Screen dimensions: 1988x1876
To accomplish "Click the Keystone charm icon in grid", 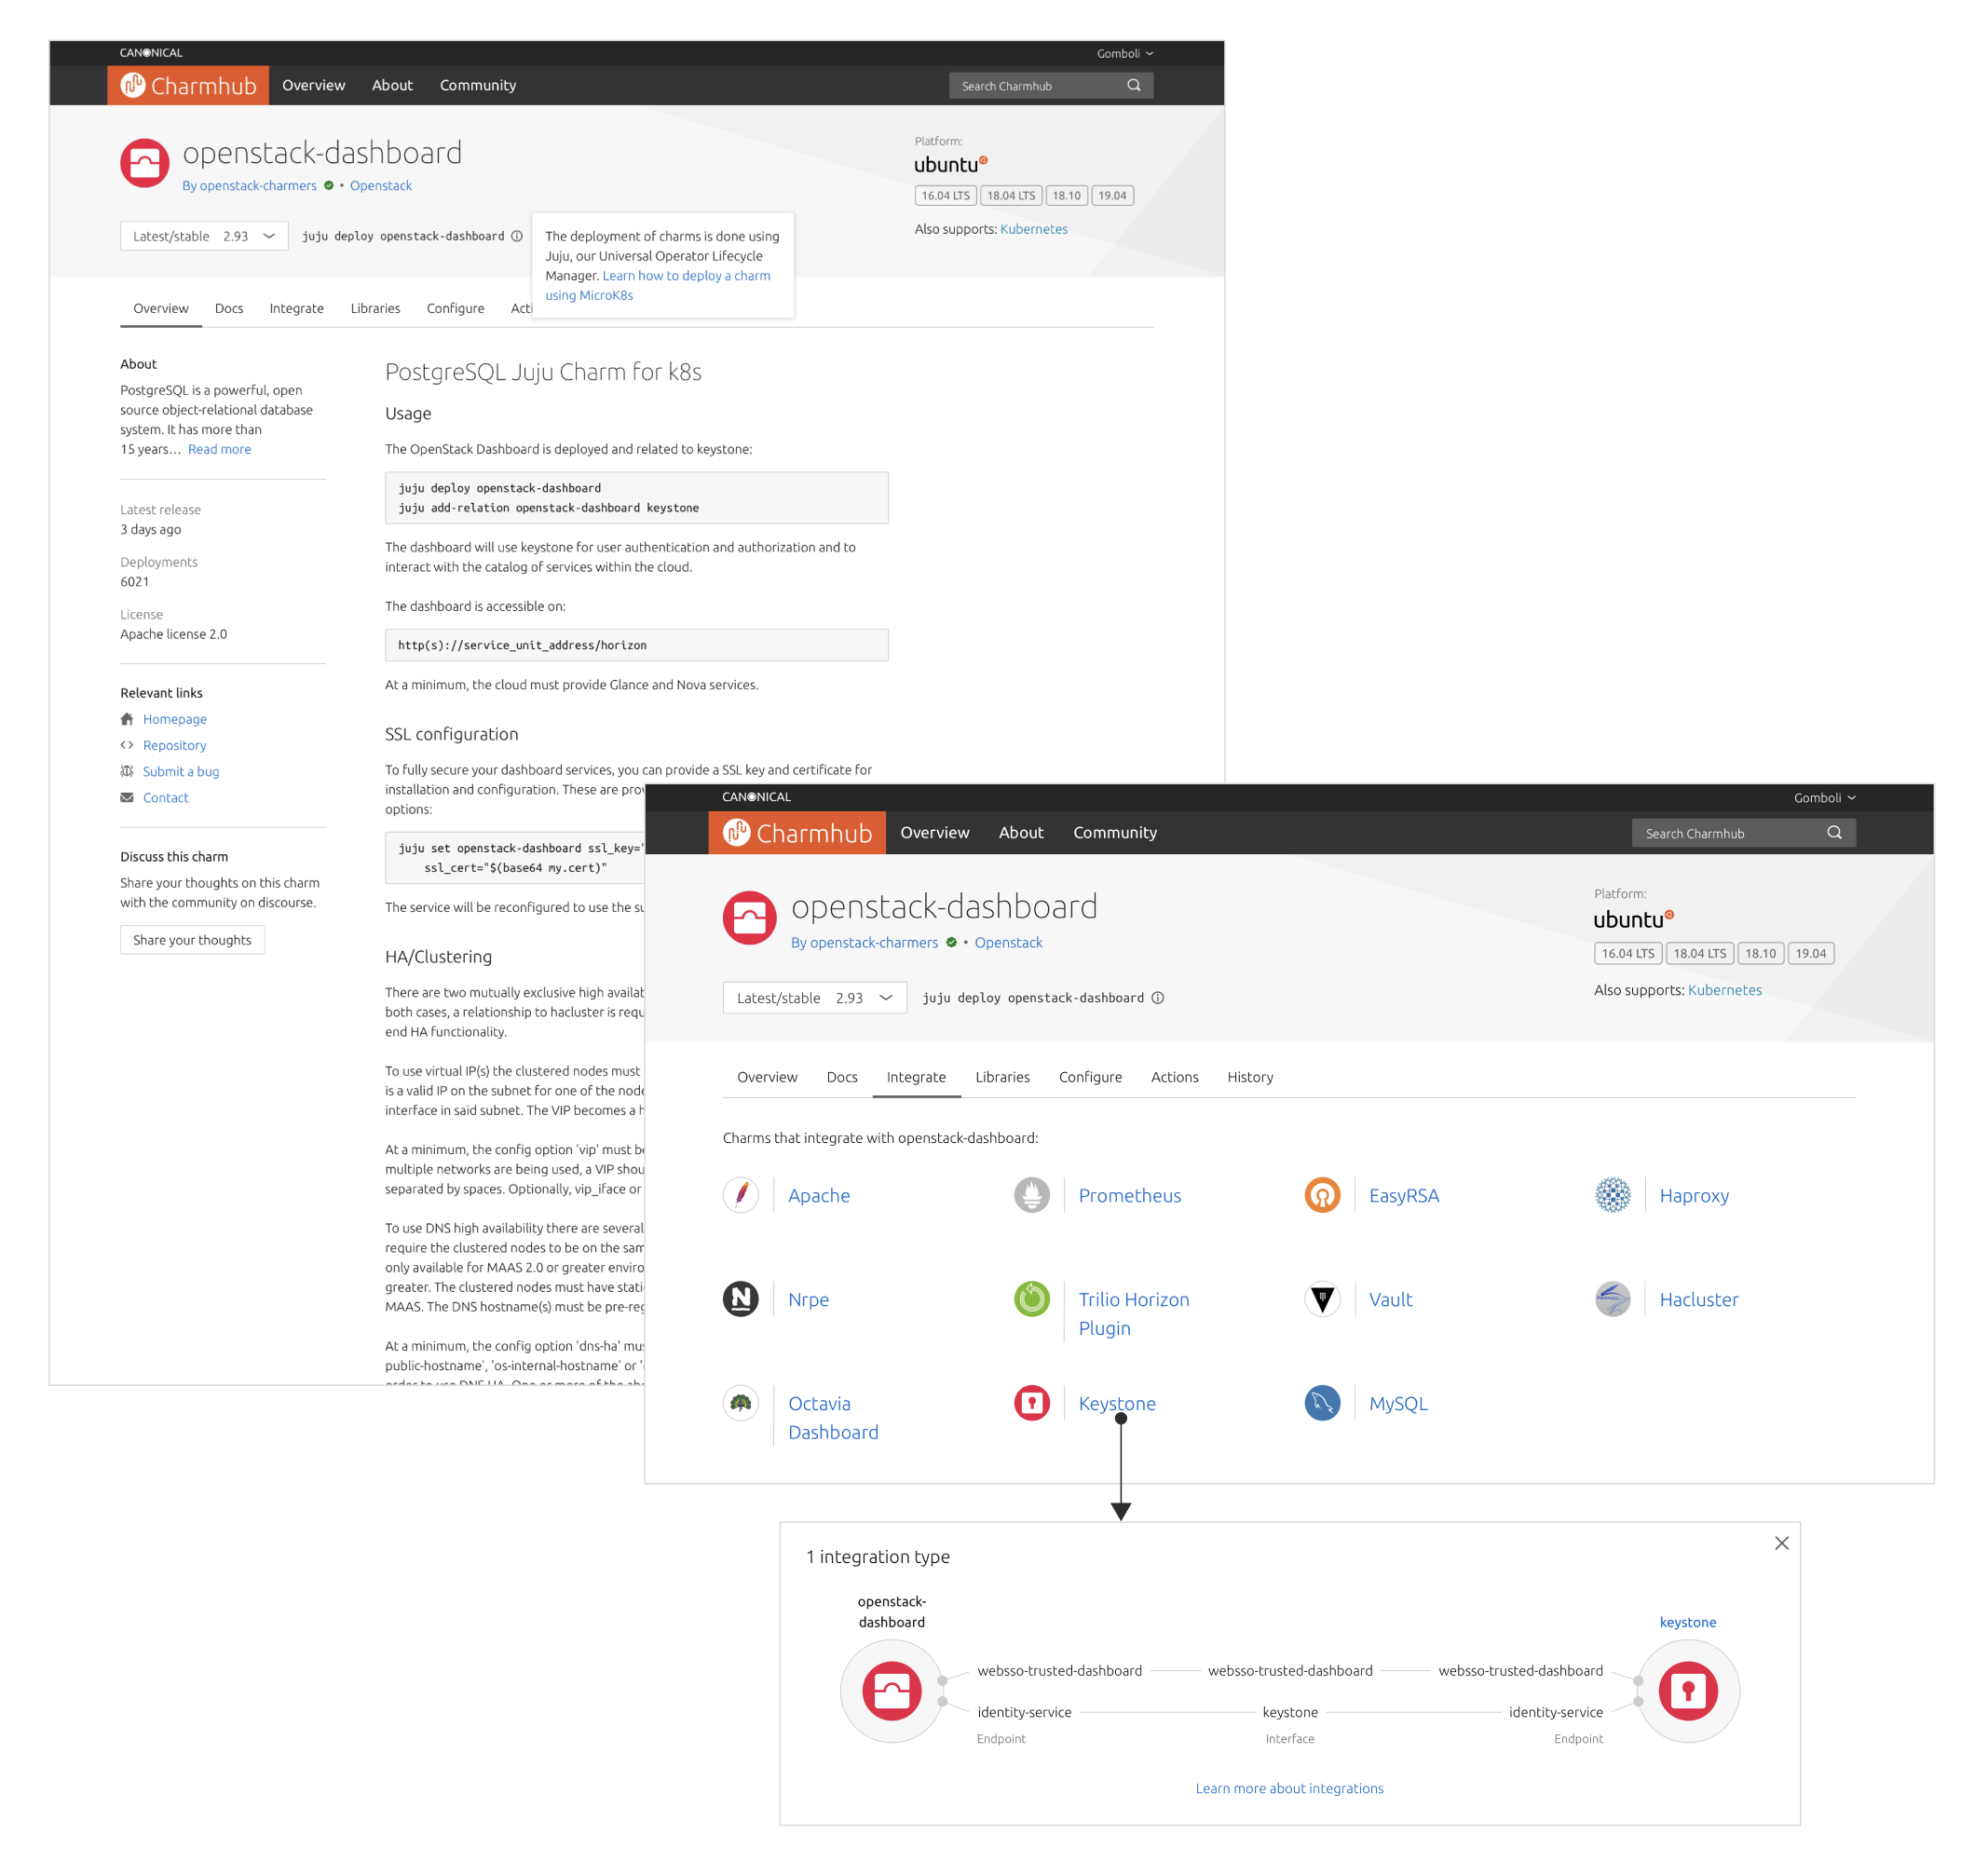I will [1032, 1403].
